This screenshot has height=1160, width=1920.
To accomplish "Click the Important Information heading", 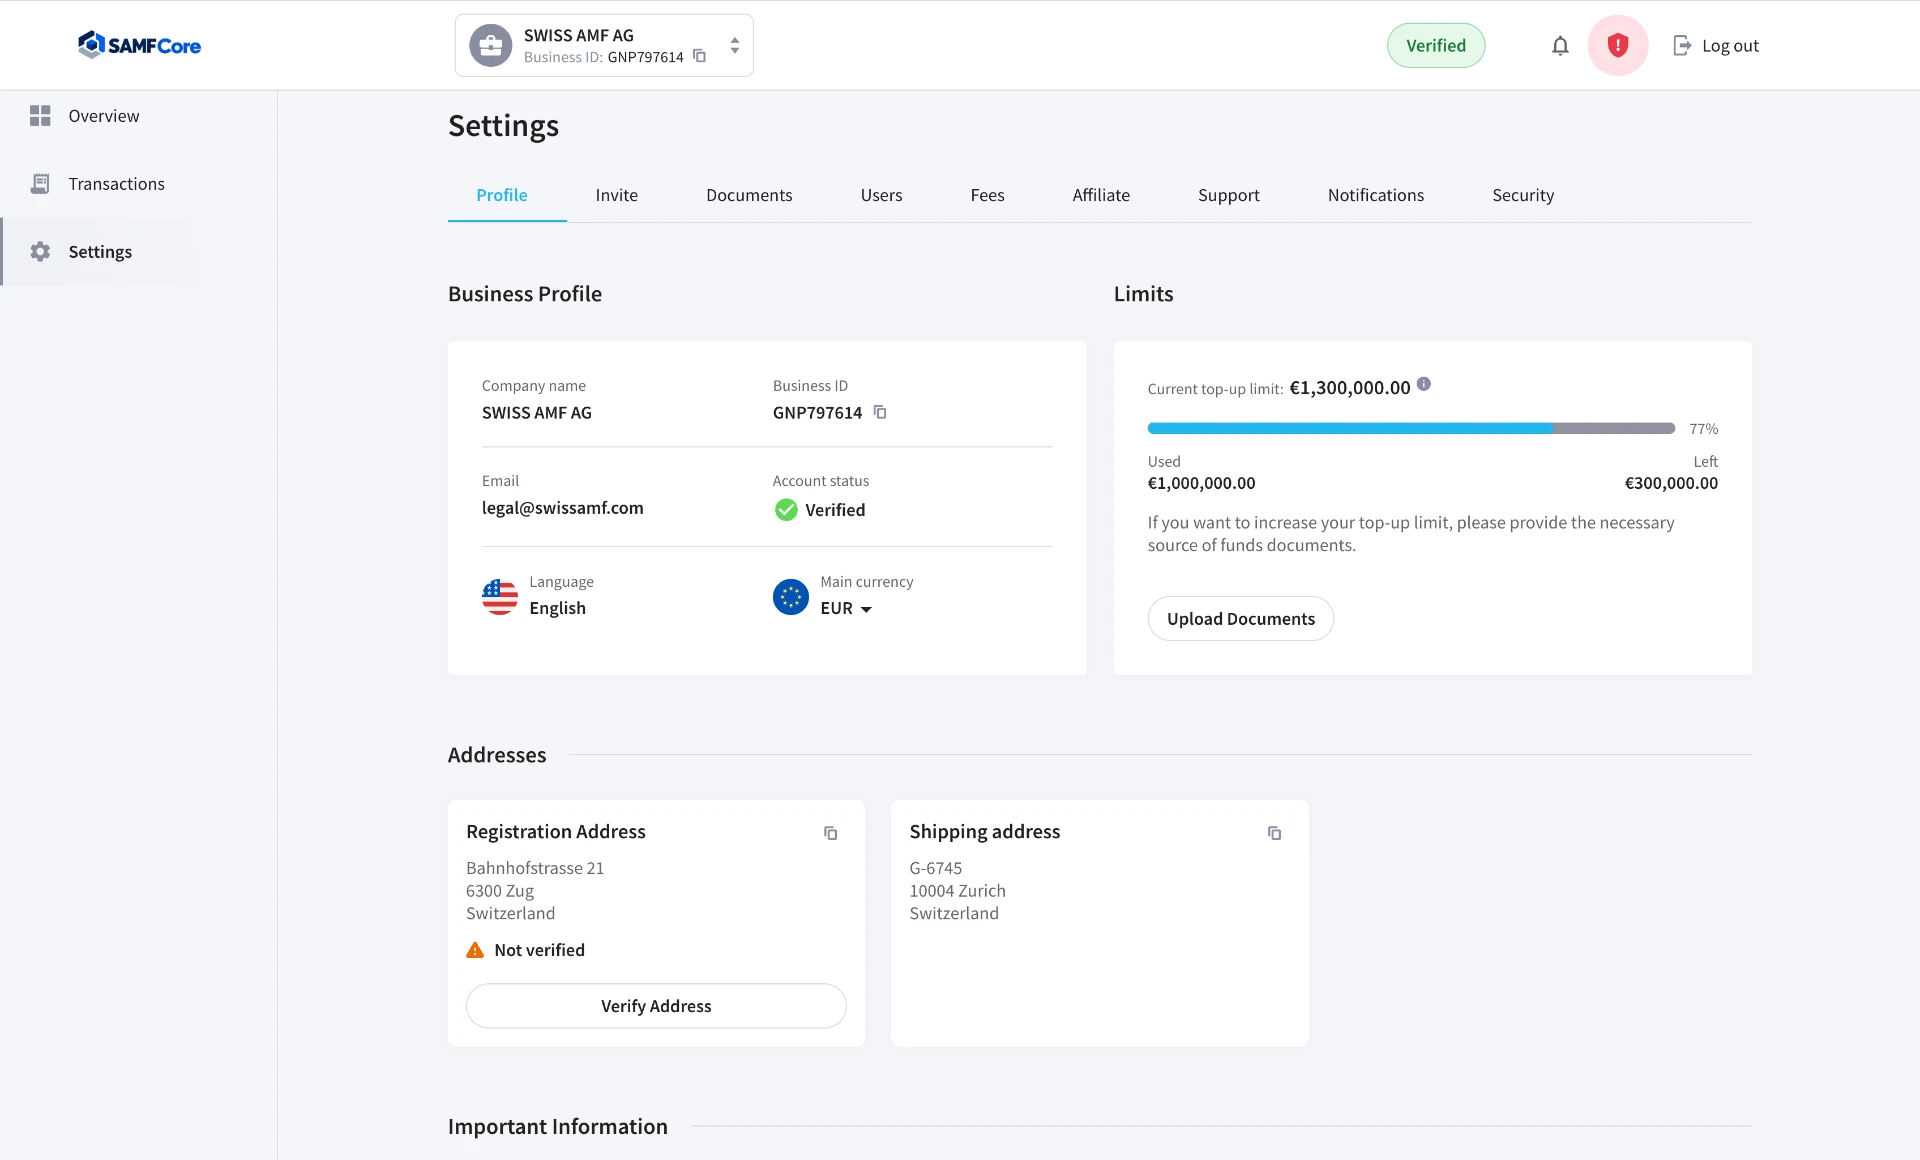I will (x=557, y=1127).
